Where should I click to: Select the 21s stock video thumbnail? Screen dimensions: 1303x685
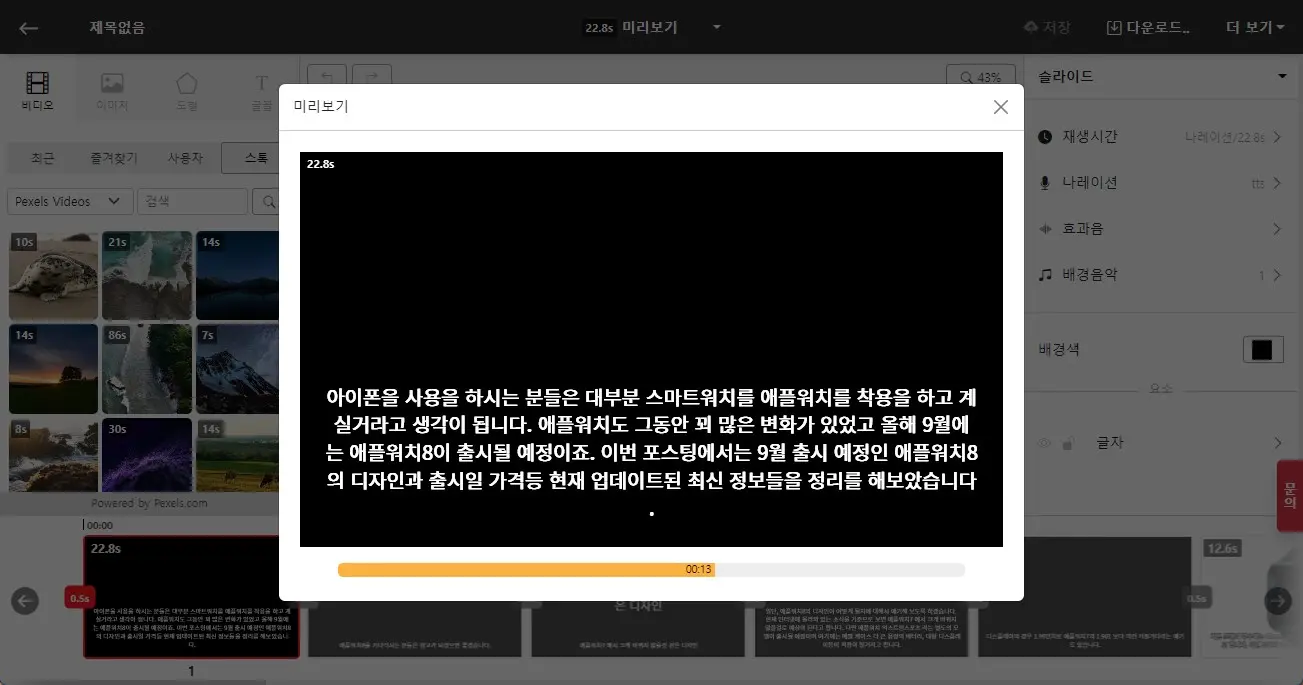pos(147,275)
